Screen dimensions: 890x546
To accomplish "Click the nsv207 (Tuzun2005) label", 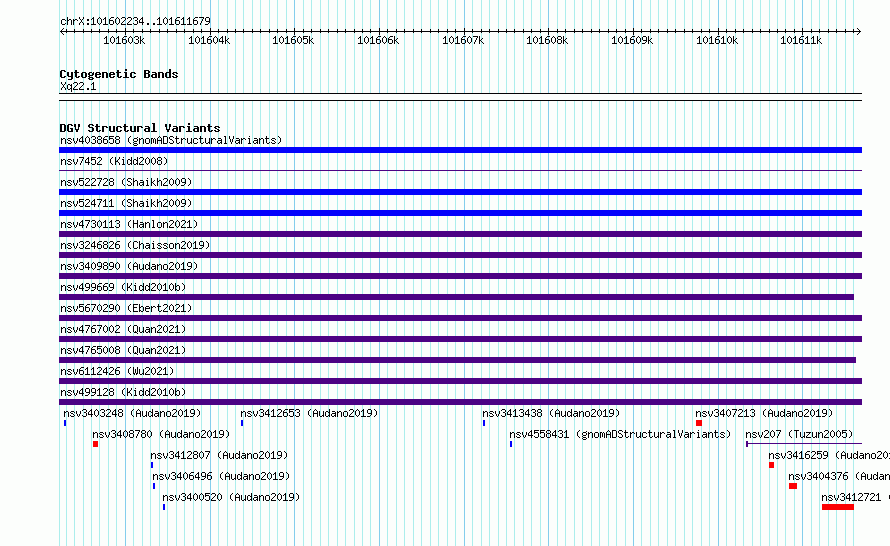I will coord(799,434).
